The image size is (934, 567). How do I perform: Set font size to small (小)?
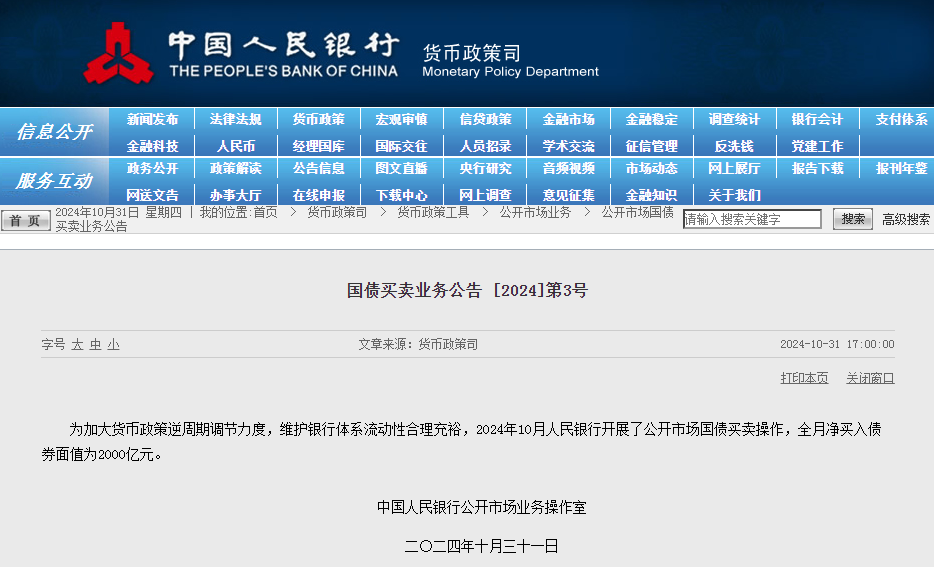point(113,344)
